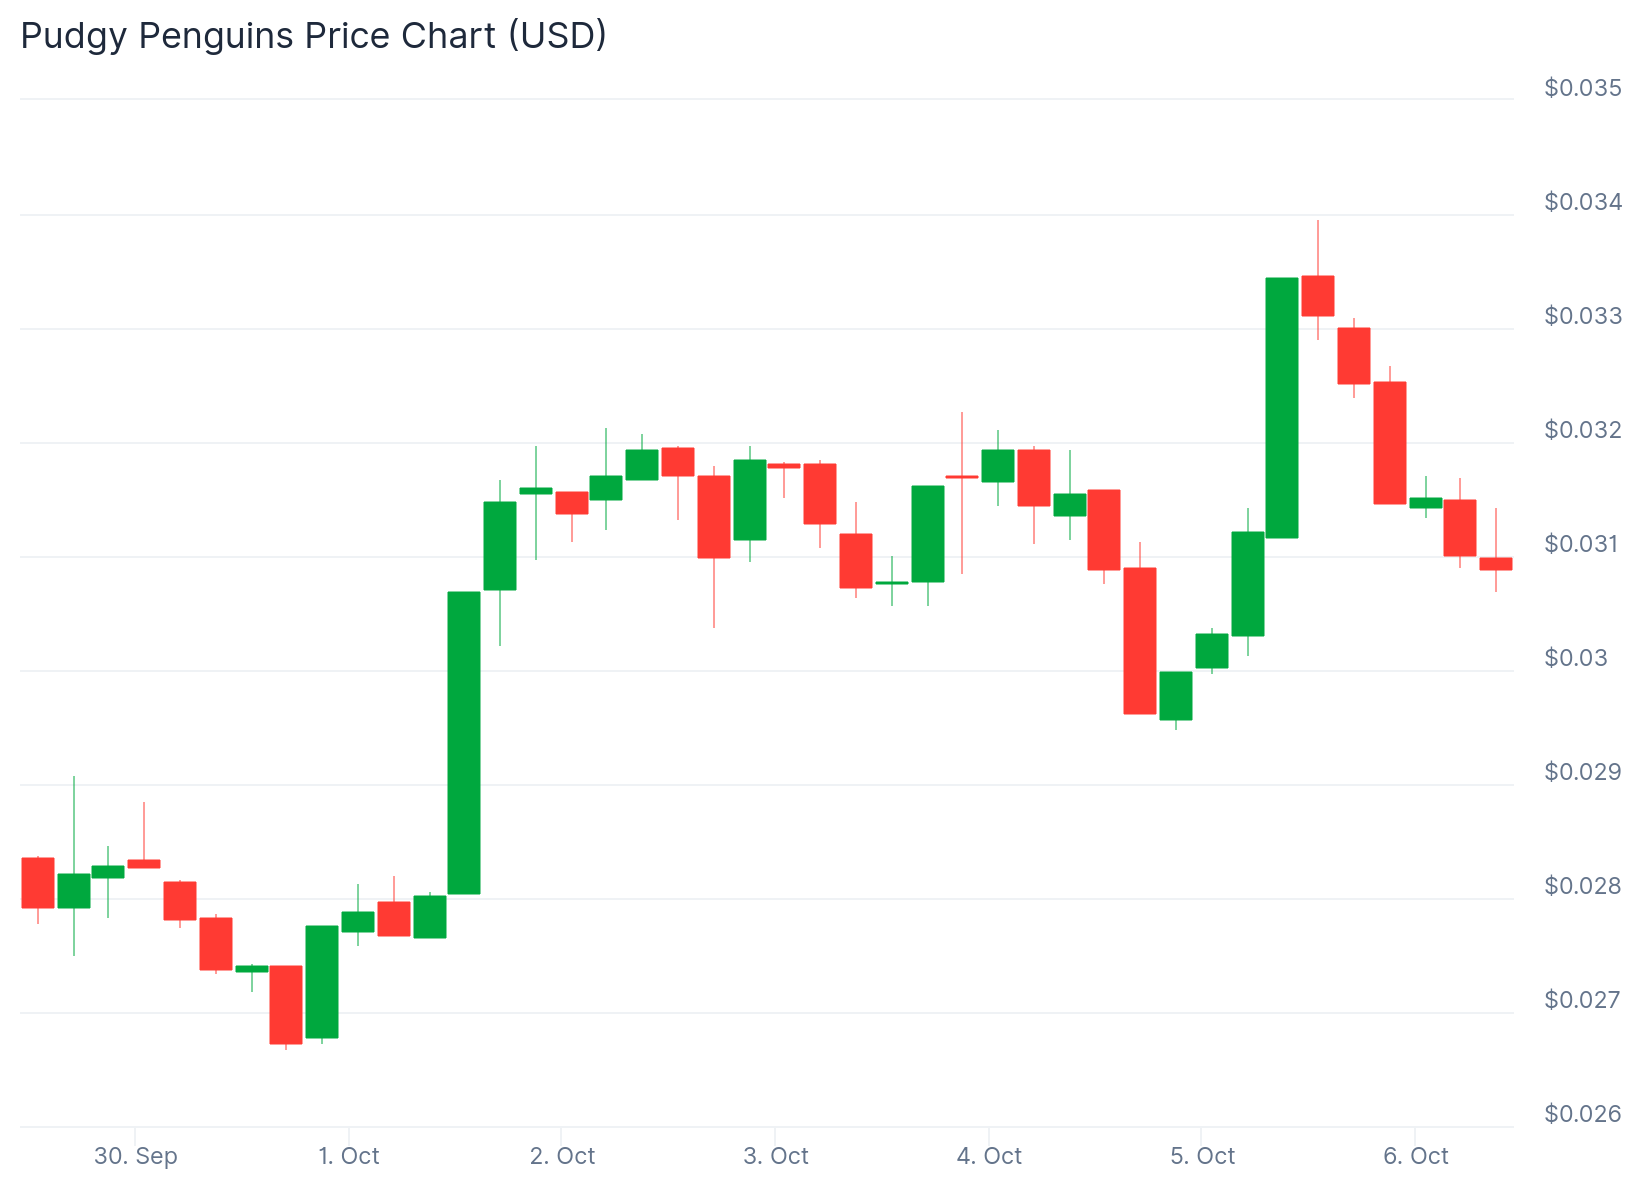This screenshot has width=1644, height=1200.
Task: Click the $0.032 price axis label
Action: coord(1582,430)
